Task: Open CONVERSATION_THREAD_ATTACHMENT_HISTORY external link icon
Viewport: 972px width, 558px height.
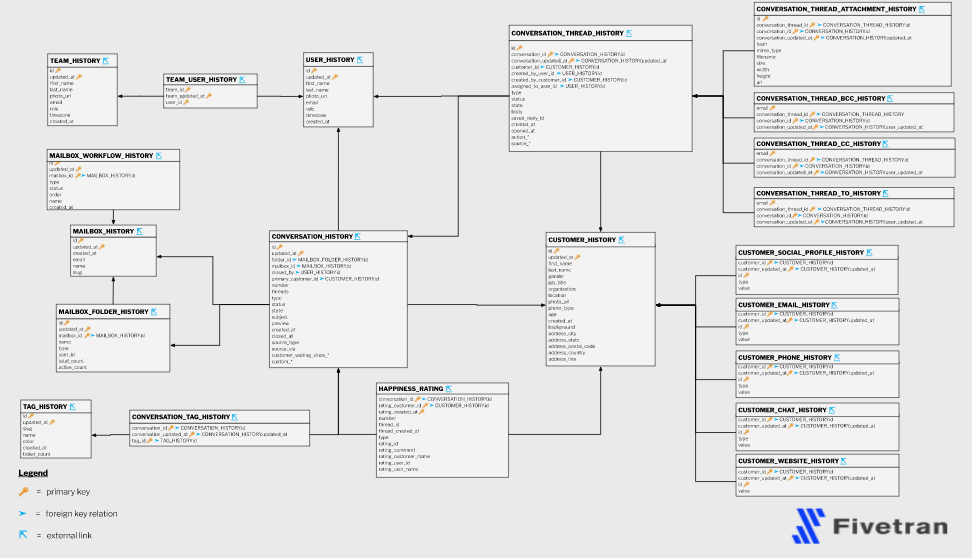Action: [x=921, y=9]
